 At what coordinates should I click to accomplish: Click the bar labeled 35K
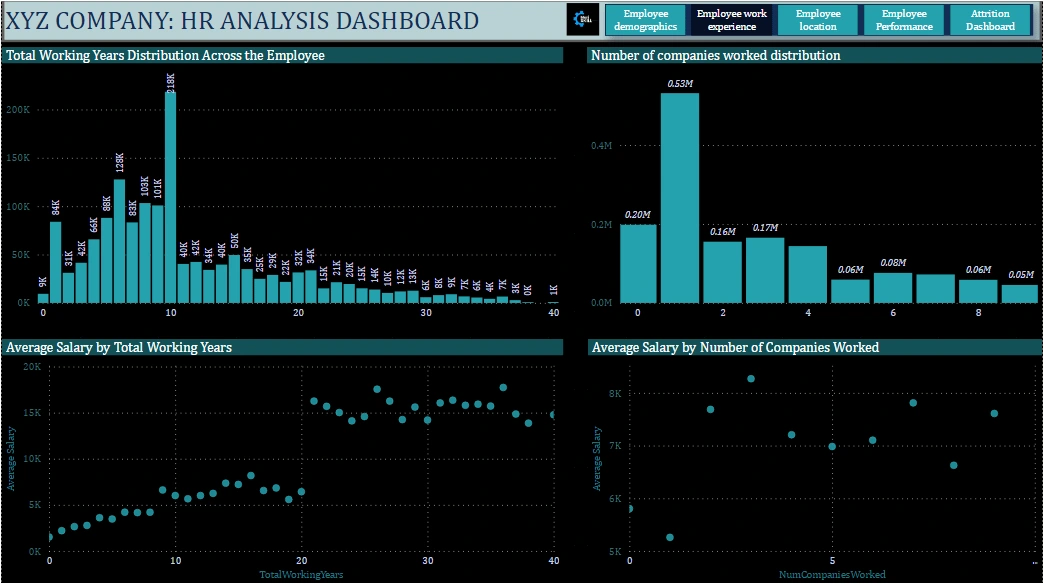[x=247, y=286]
